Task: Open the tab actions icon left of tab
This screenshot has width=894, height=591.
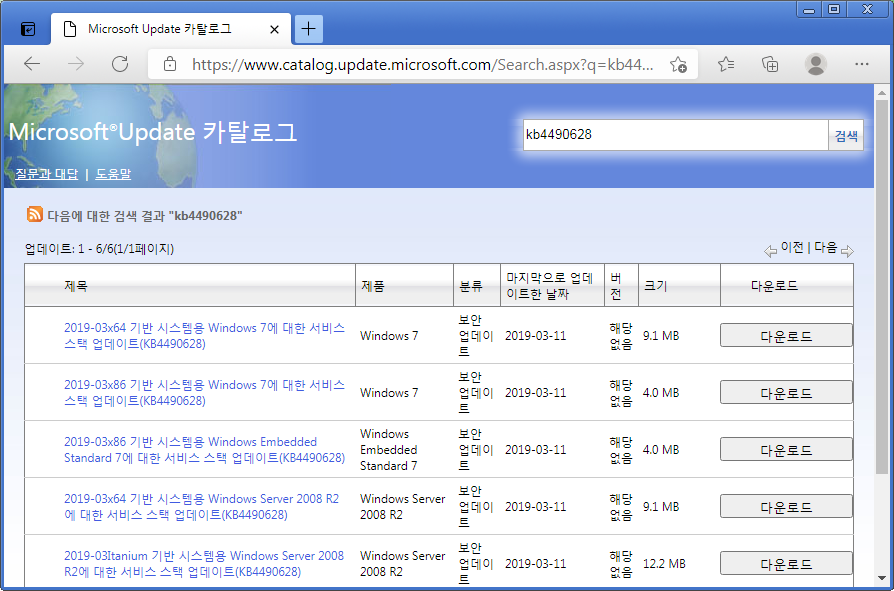Action: click(28, 29)
